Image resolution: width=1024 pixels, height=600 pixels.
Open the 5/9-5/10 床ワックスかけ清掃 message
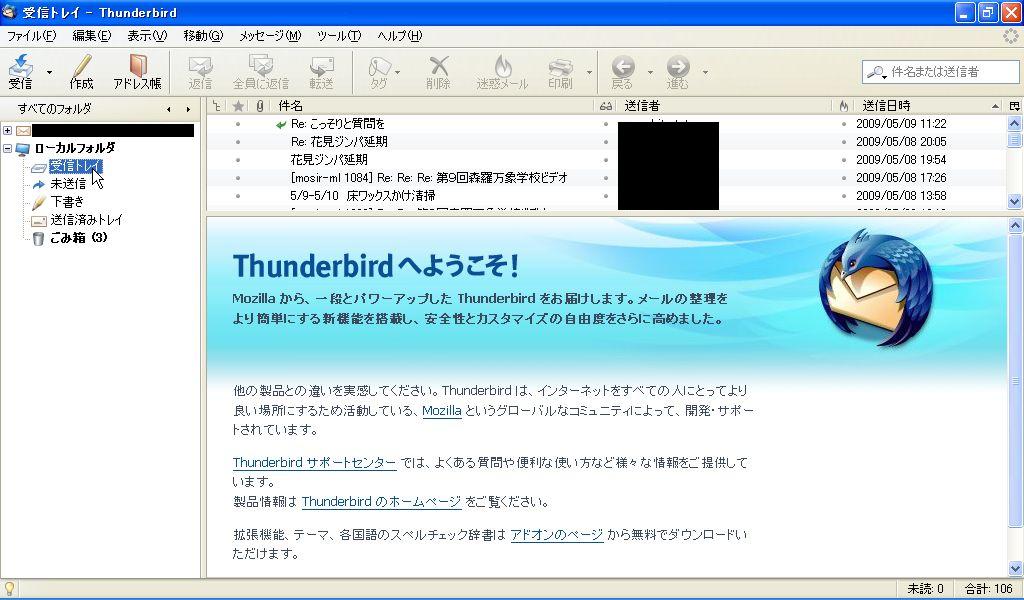point(362,196)
